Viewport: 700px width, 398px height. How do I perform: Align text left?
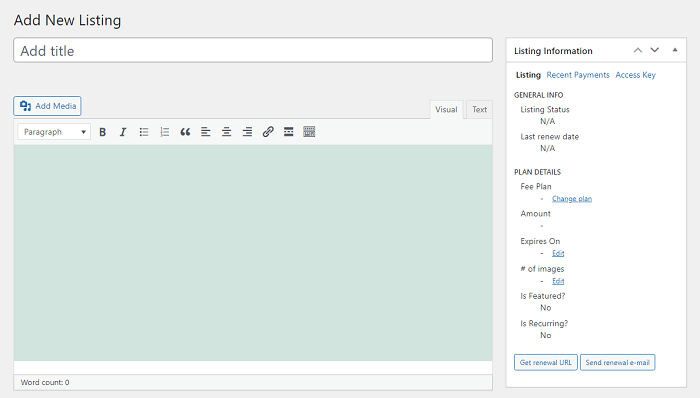pos(206,132)
